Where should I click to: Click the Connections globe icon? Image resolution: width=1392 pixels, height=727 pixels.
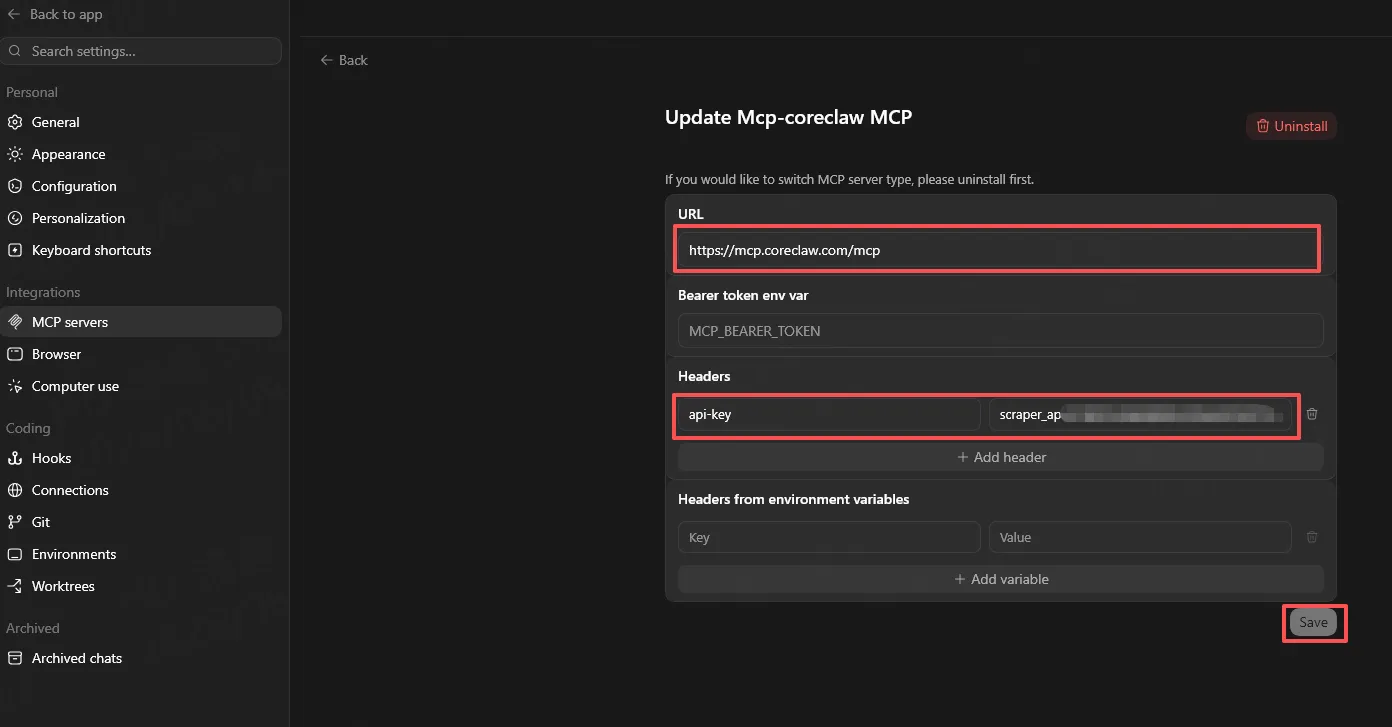[15, 490]
